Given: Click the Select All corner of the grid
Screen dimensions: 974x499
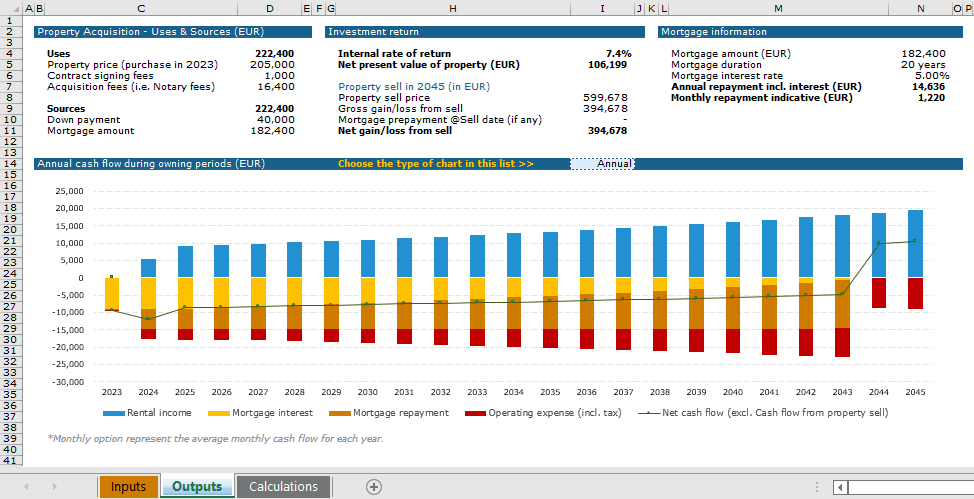Looking at the screenshot, I should [x=12, y=8].
